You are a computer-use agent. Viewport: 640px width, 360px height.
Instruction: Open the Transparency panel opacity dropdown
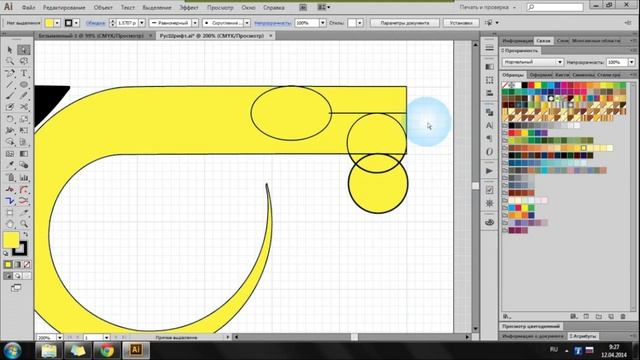pyautogui.click(x=631, y=62)
